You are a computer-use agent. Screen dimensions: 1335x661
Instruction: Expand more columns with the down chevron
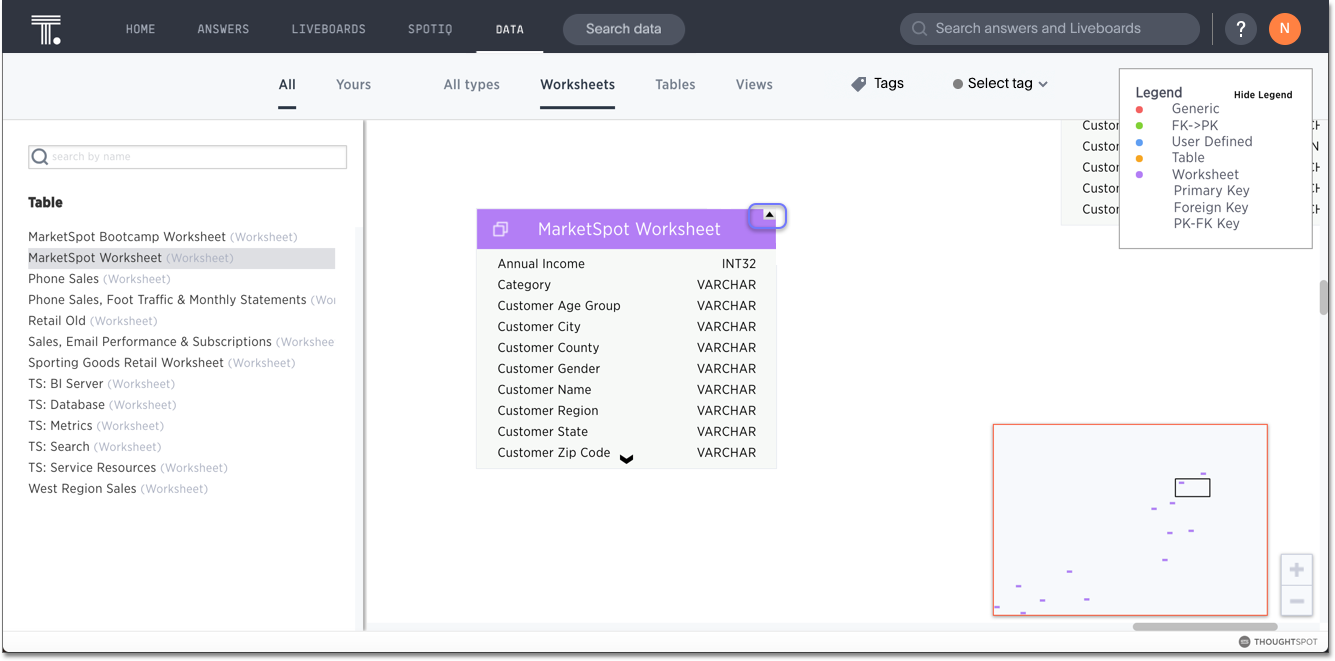point(627,459)
